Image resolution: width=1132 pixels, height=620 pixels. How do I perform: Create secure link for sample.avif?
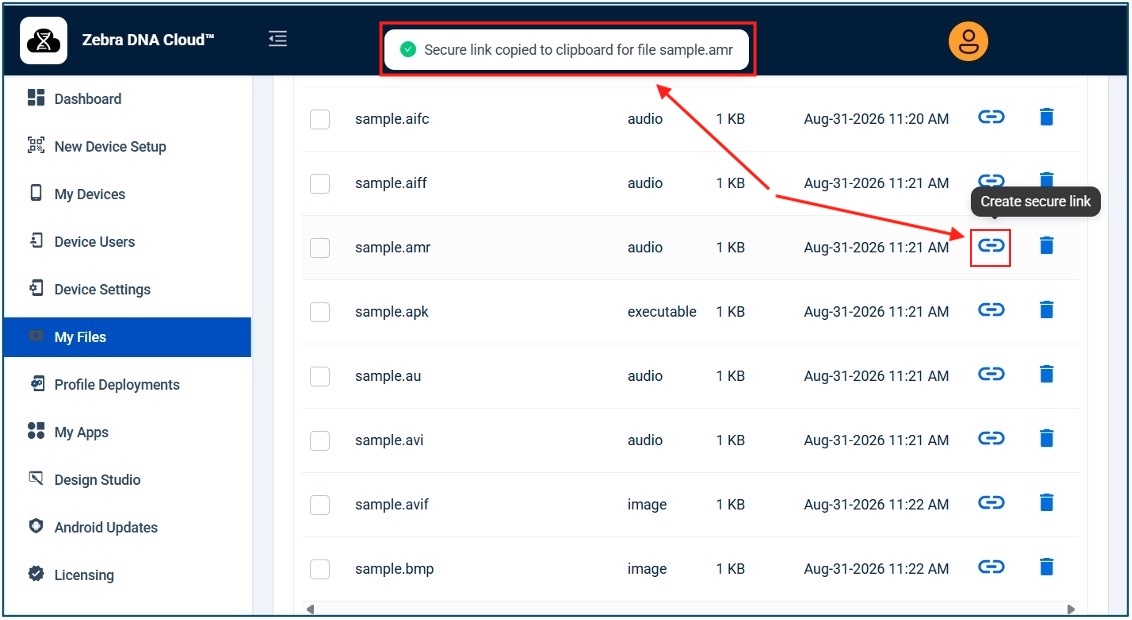tap(990, 503)
